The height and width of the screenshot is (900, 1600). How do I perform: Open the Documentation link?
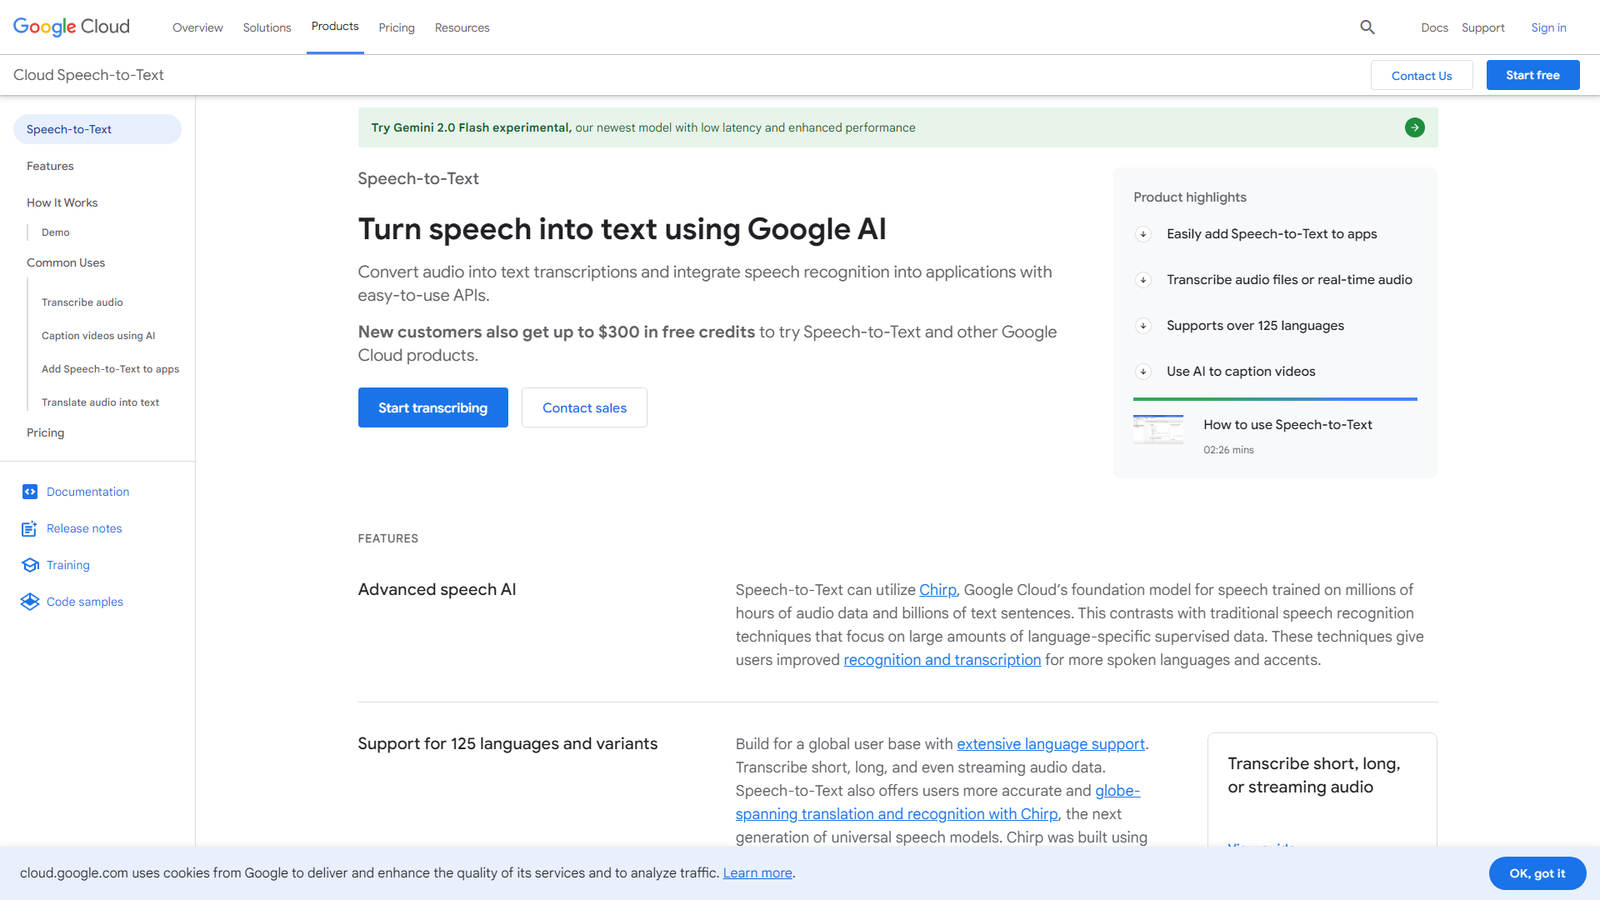click(x=88, y=492)
